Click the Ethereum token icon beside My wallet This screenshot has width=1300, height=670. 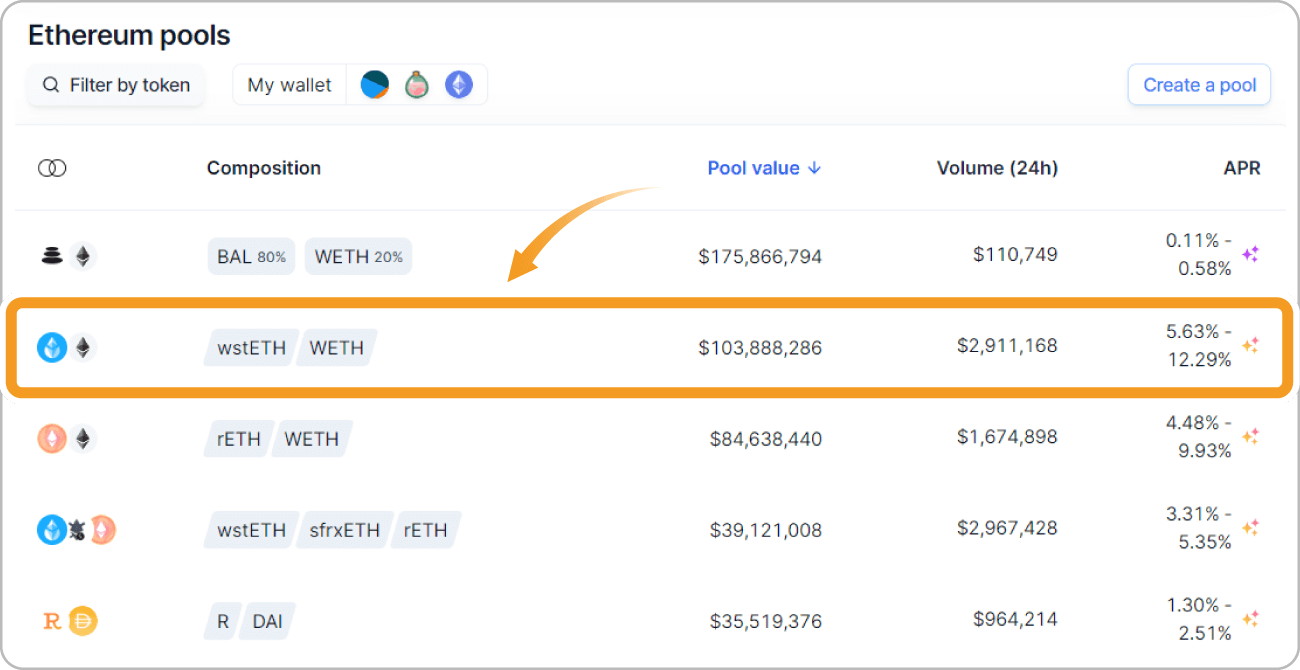tap(459, 85)
